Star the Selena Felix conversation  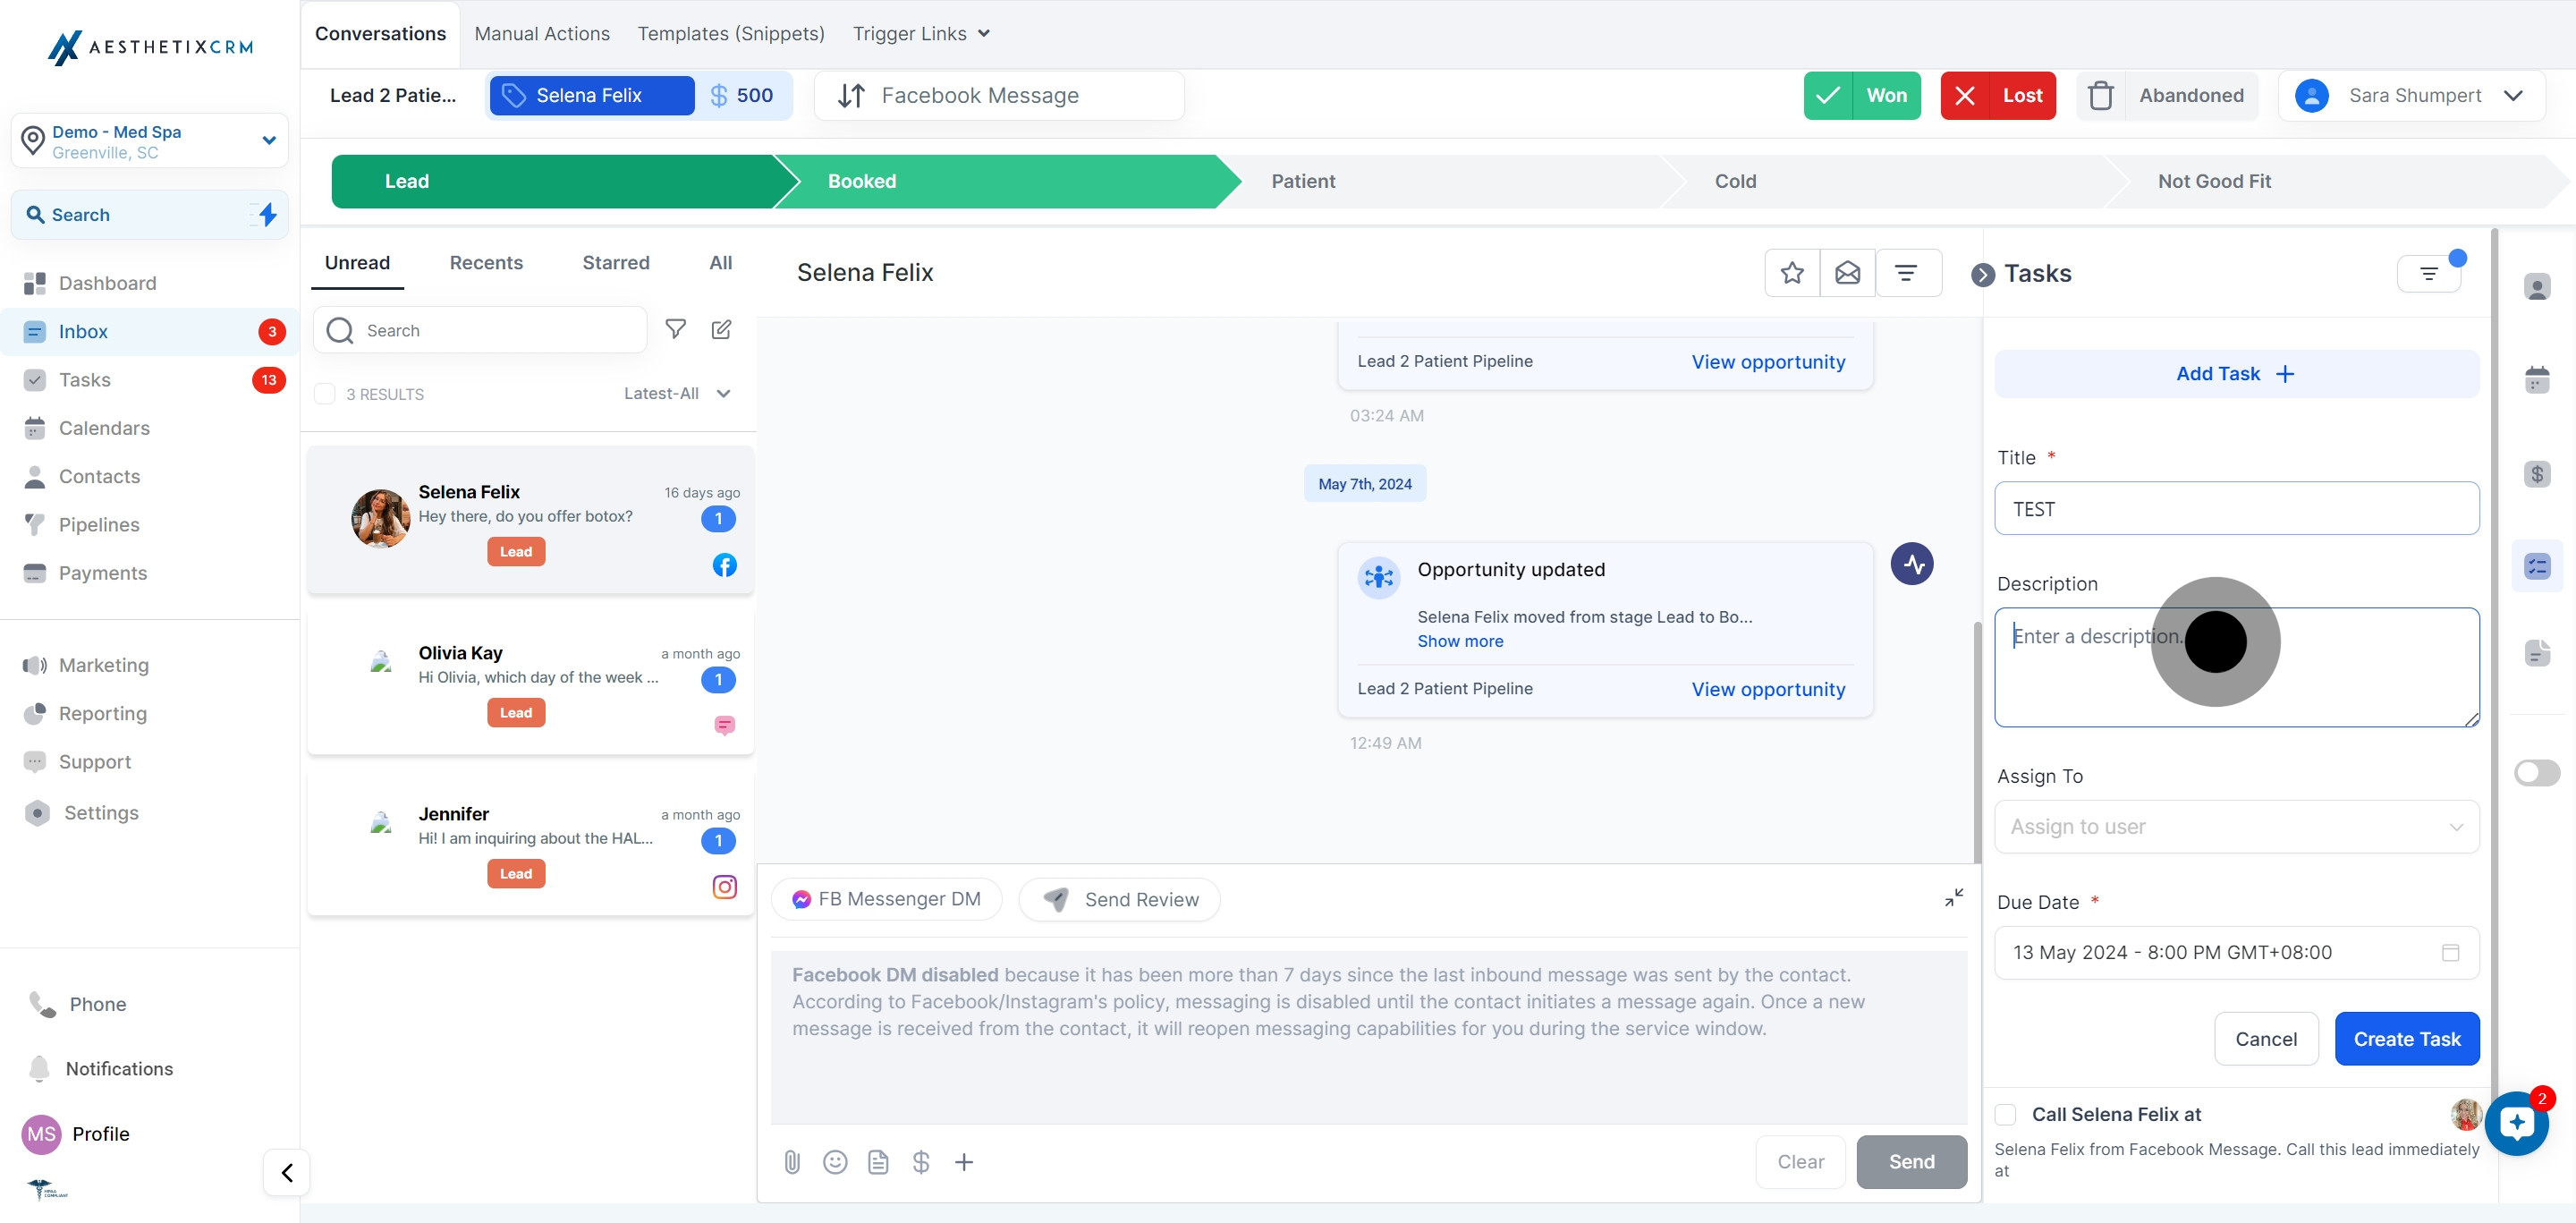click(1792, 273)
